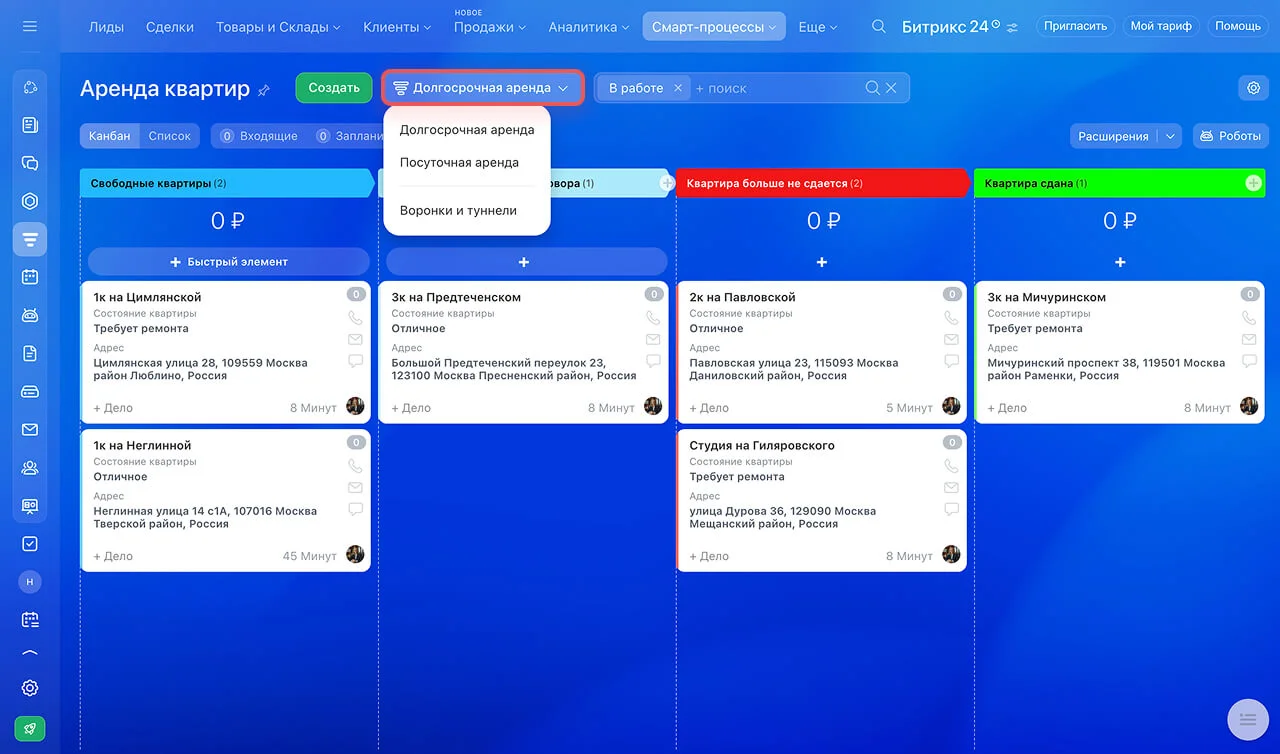Image resolution: width=1280 pixels, height=754 pixels.
Task: Open the hamburger menu in top-left corner
Action: click(x=29, y=27)
